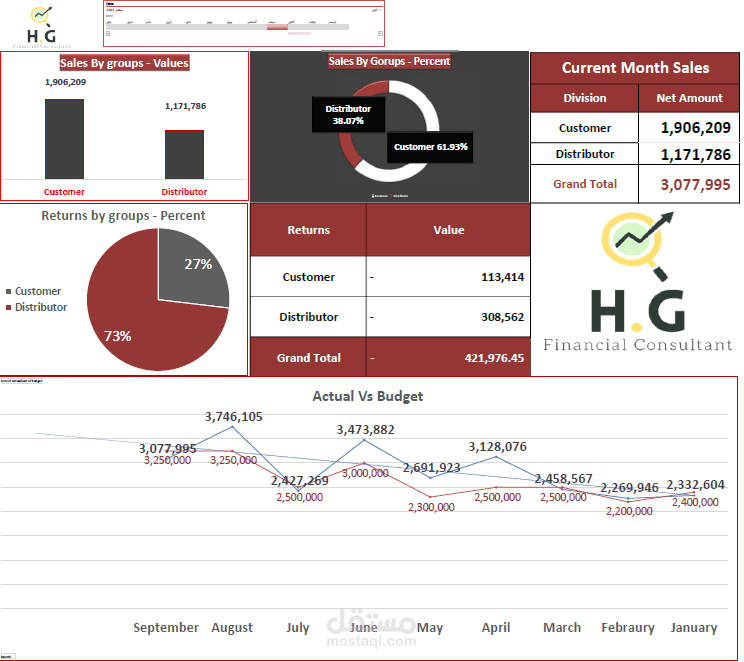The image size is (744, 662).
Task: Click the April axis label
Action: 496,627
